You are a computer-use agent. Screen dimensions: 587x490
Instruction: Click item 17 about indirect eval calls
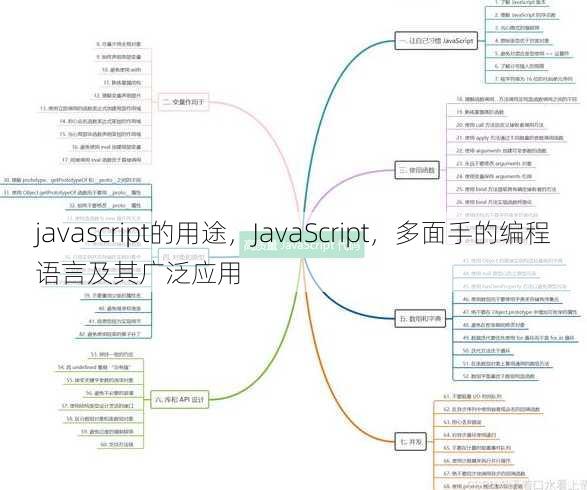(x=102, y=160)
